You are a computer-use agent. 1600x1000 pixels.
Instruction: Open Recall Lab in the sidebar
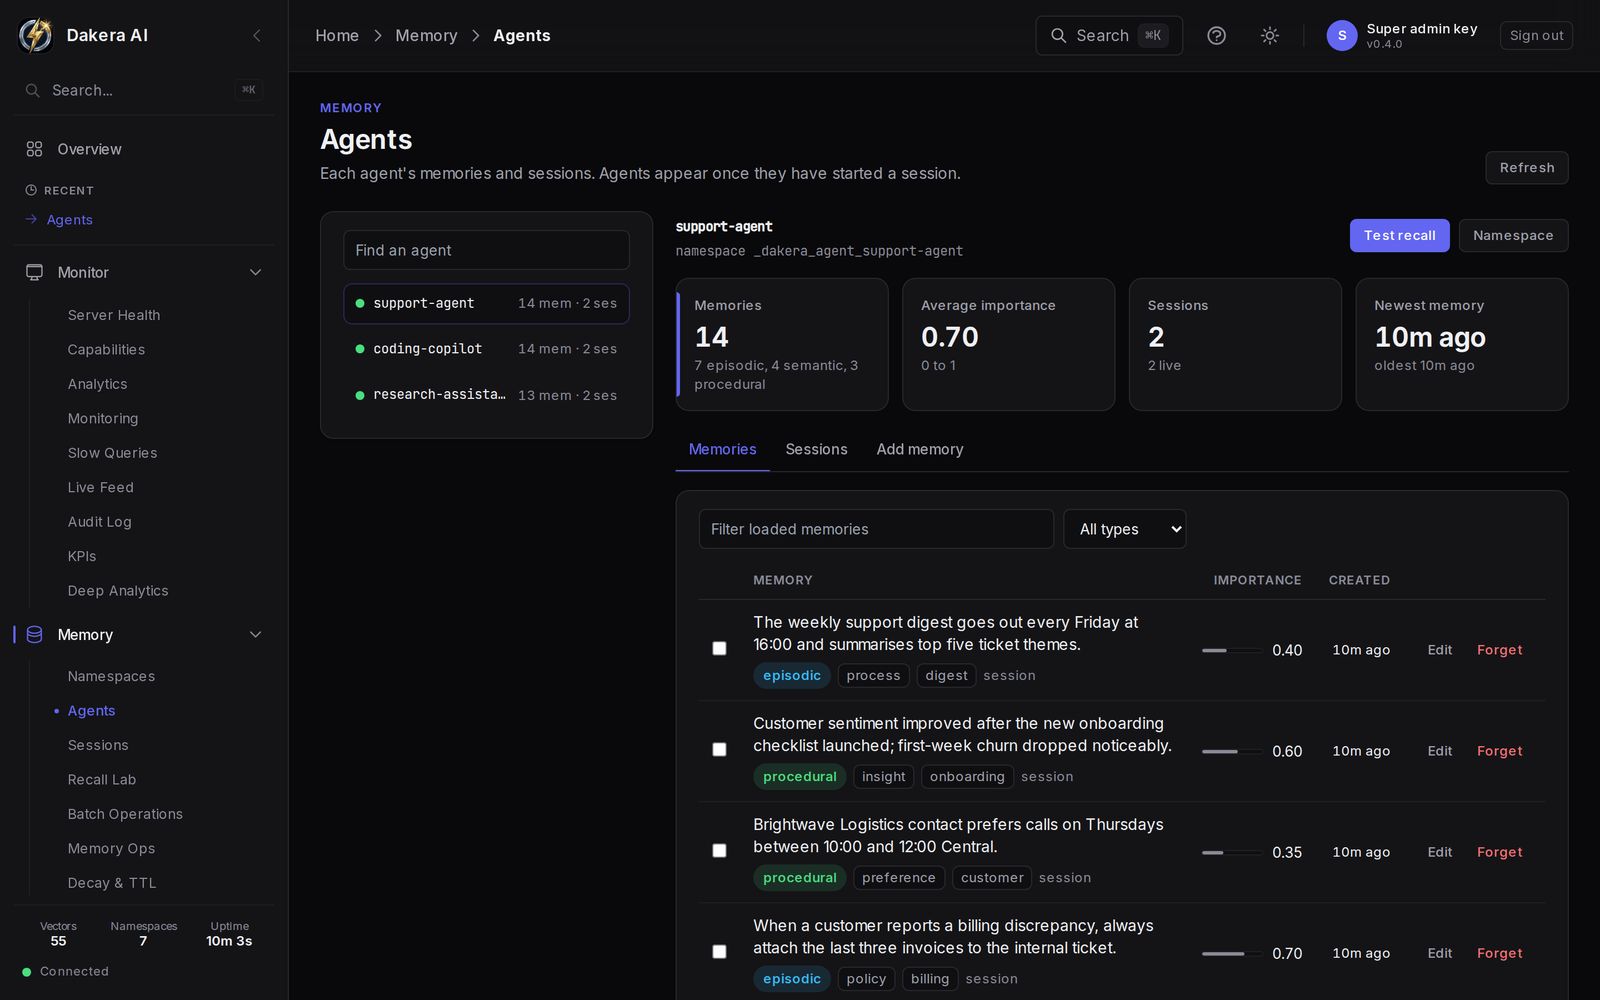click(102, 779)
